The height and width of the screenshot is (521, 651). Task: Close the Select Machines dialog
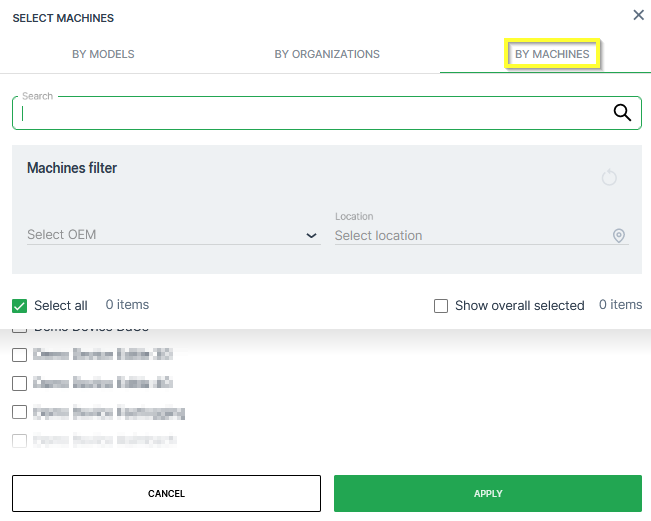pyautogui.click(x=638, y=15)
